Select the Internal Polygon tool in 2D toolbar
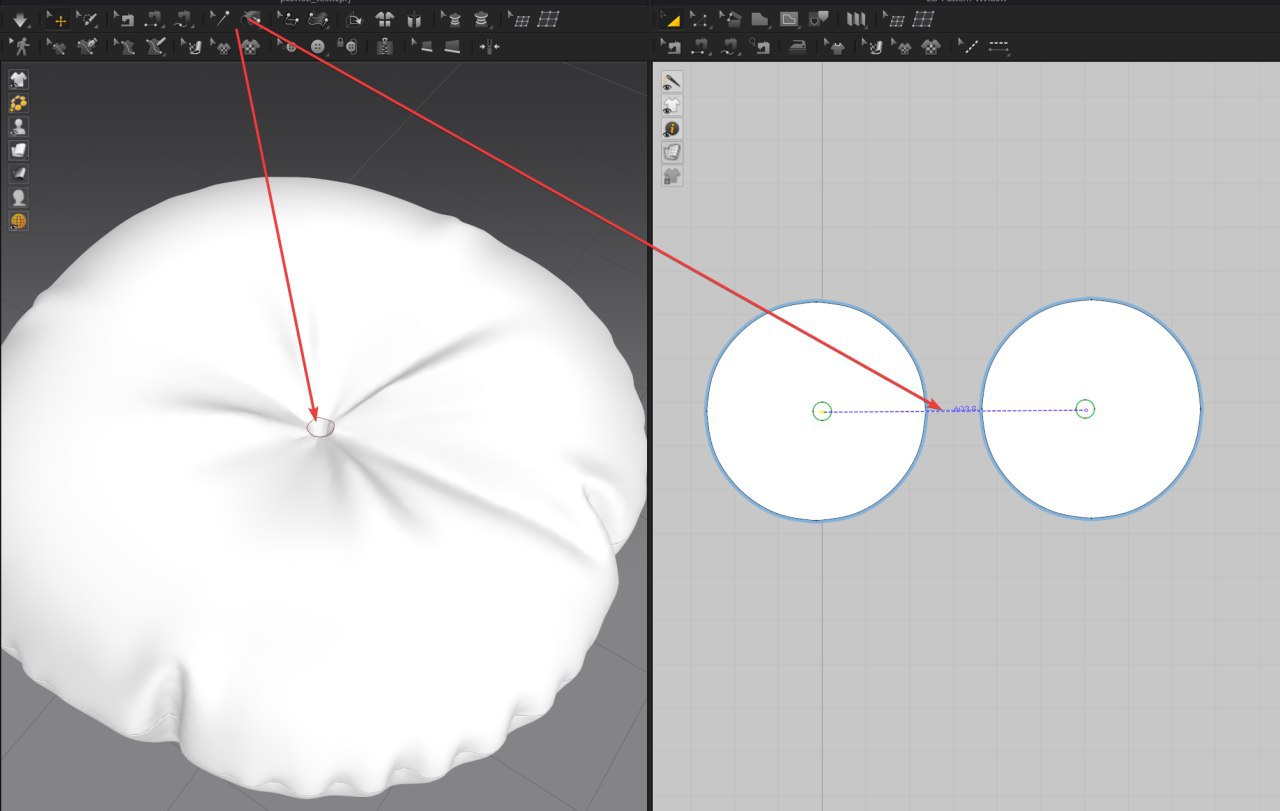1280x811 pixels. coord(789,19)
